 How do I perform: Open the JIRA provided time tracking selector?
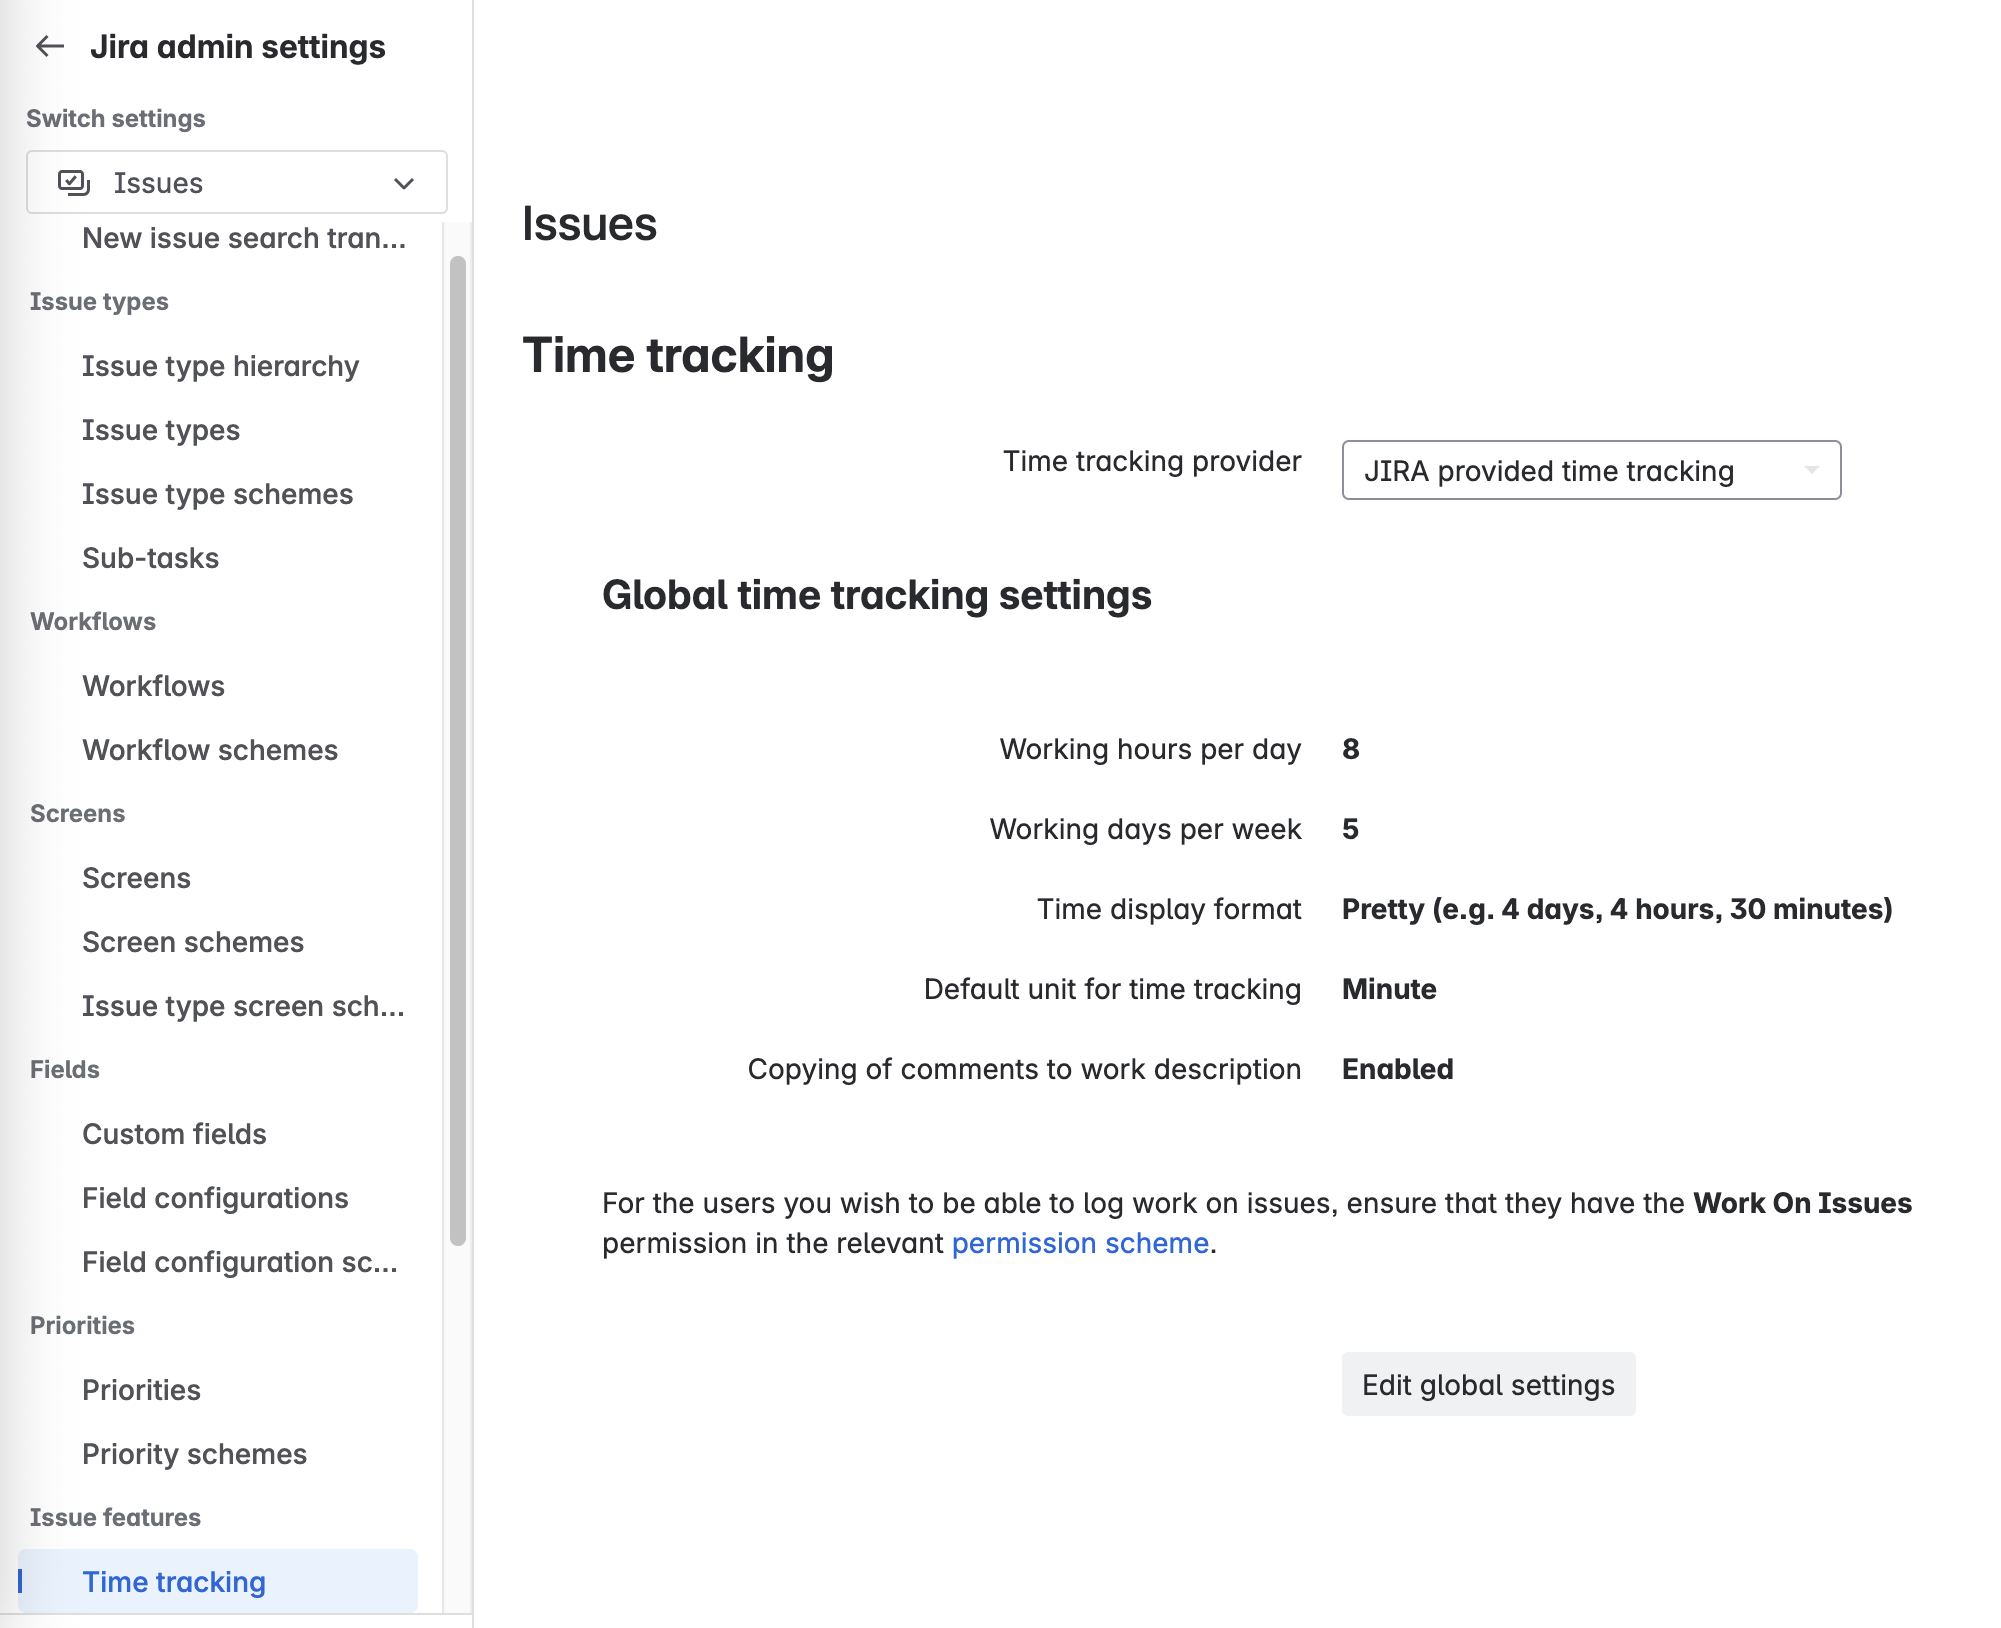point(1589,470)
